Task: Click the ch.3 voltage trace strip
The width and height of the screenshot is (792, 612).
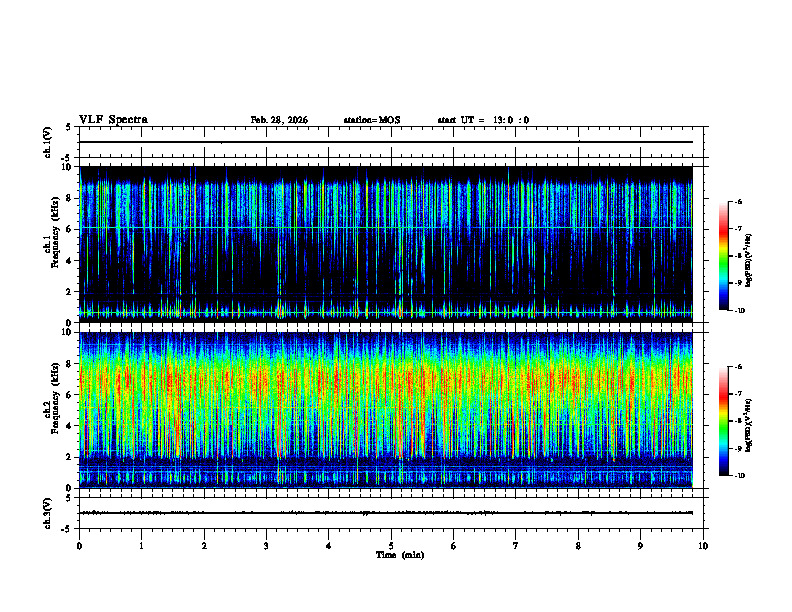Action: click(x=391, y=513)
